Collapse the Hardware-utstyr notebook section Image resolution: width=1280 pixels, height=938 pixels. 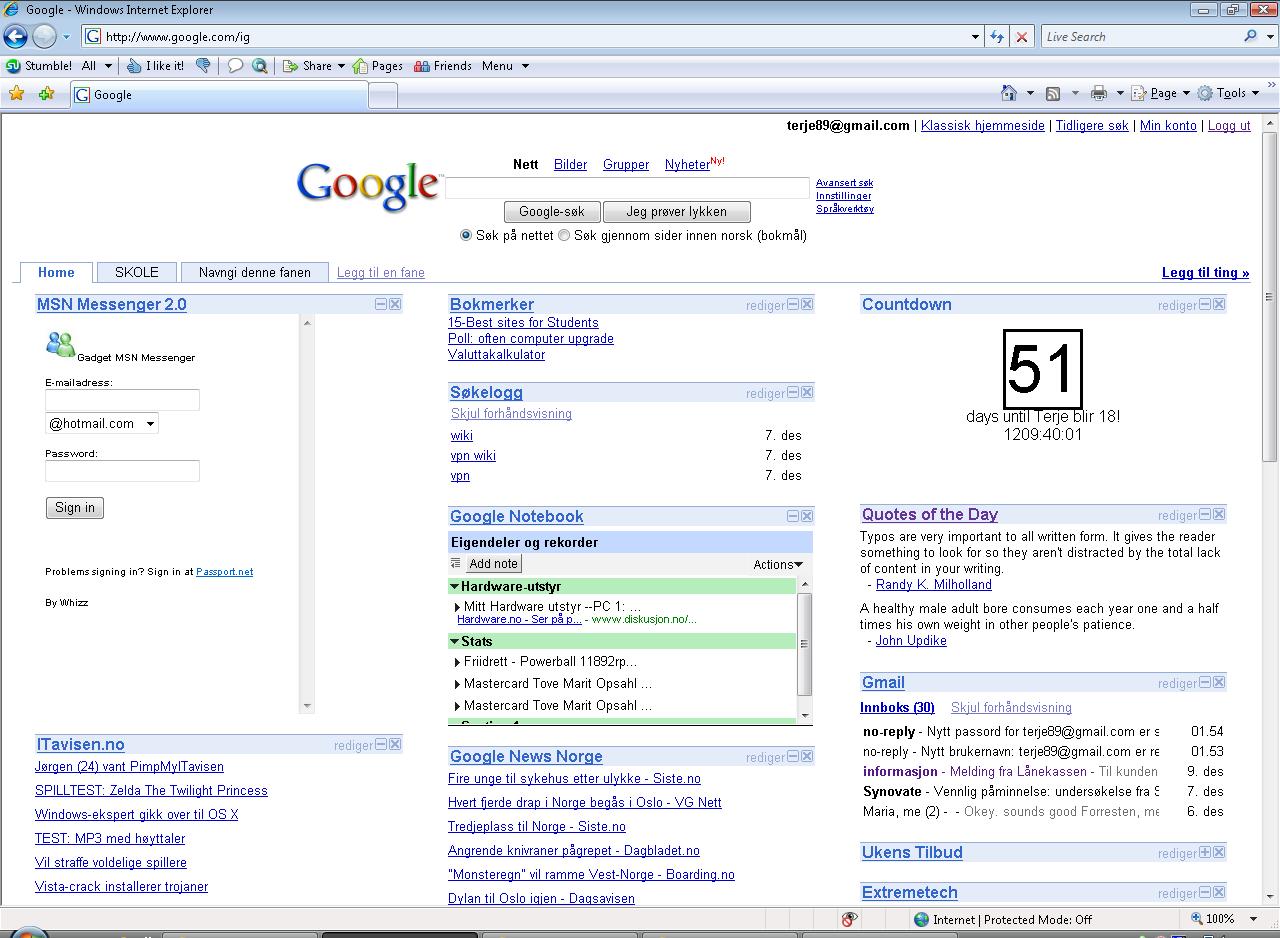click(454, 587)
